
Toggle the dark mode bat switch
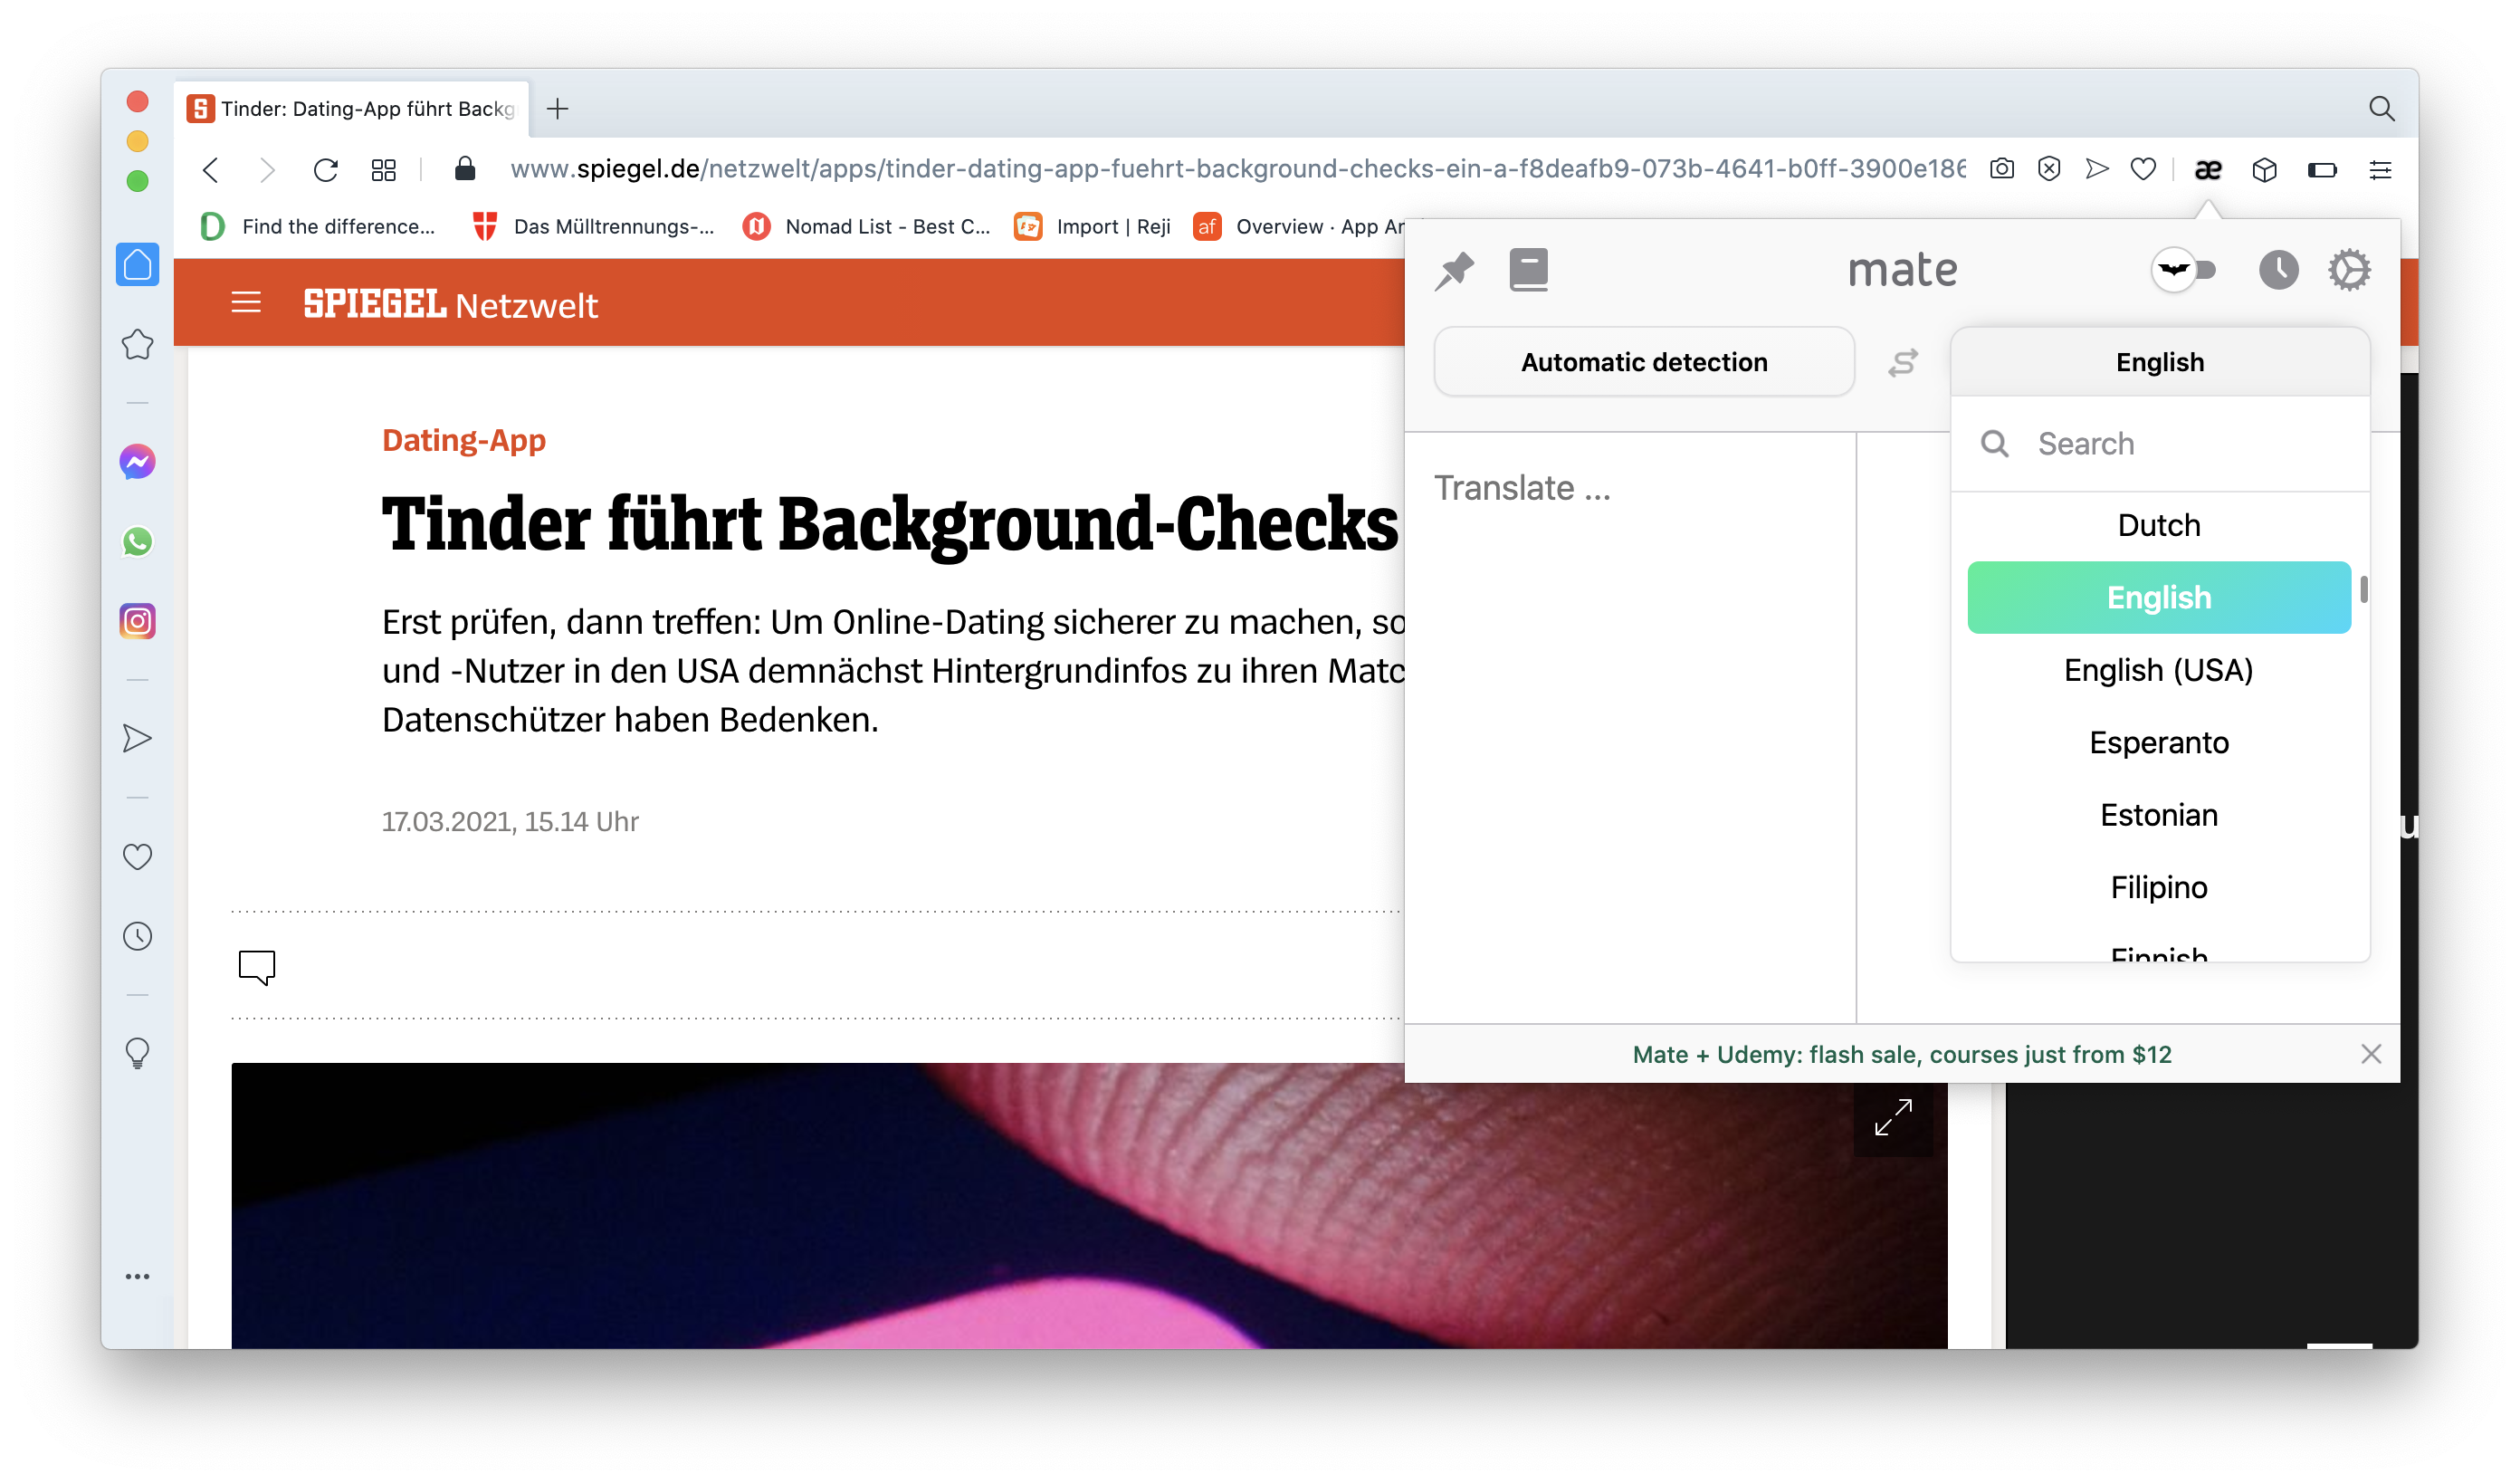[x=2183, y=269]
